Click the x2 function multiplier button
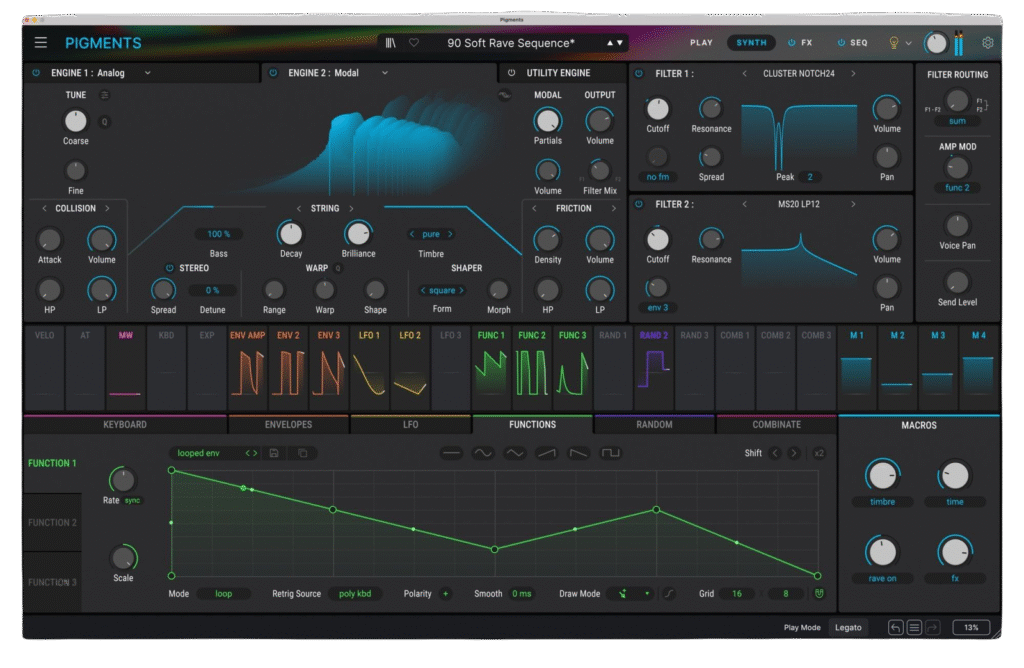The width and height of the screenshot is (1024, 668). 819,453
